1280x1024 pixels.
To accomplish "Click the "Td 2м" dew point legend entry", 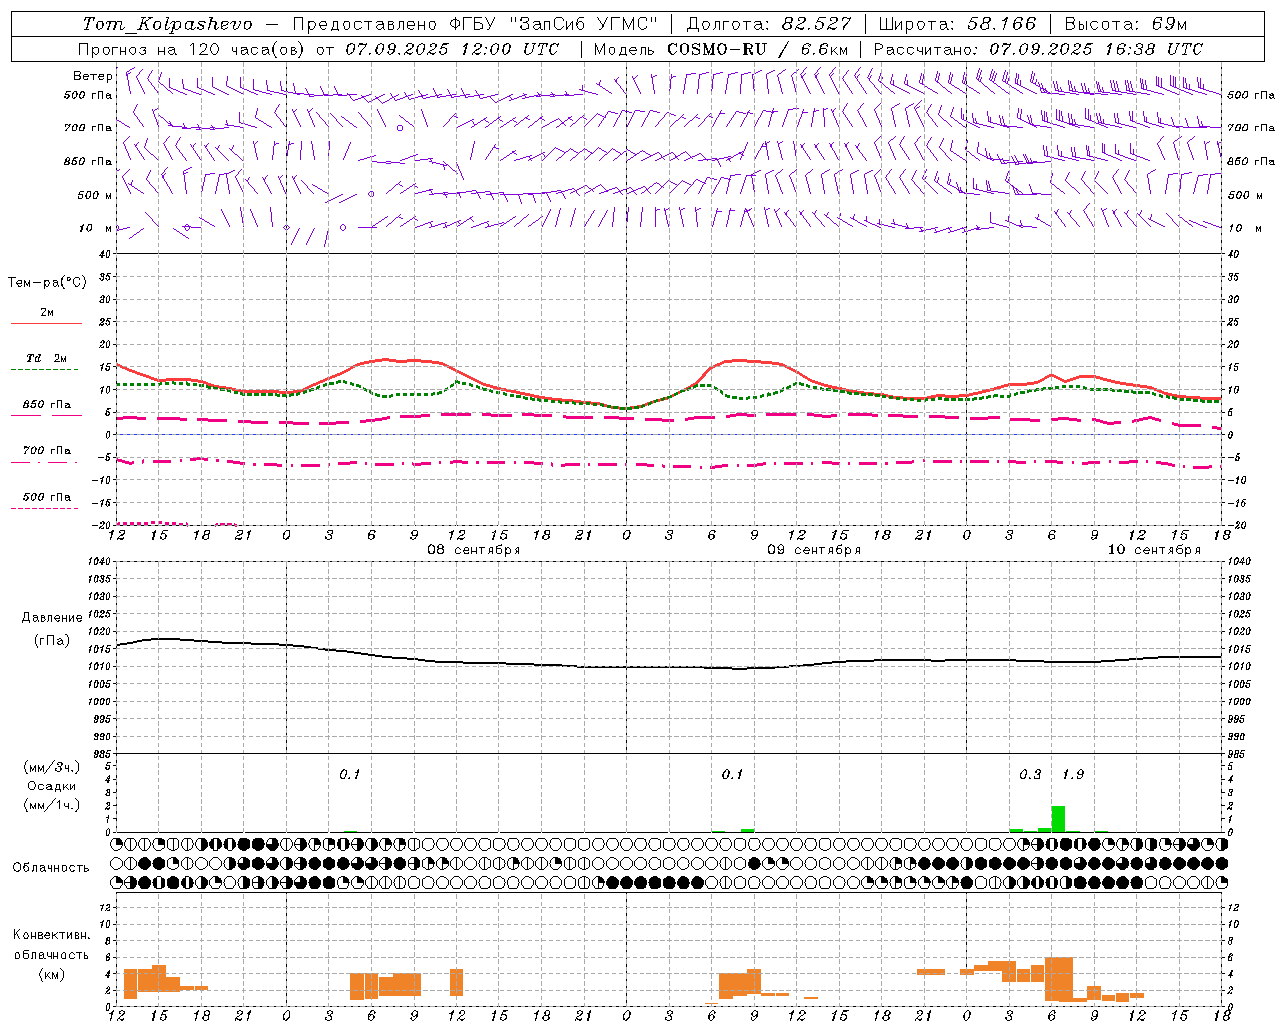I will coord(46,358).
